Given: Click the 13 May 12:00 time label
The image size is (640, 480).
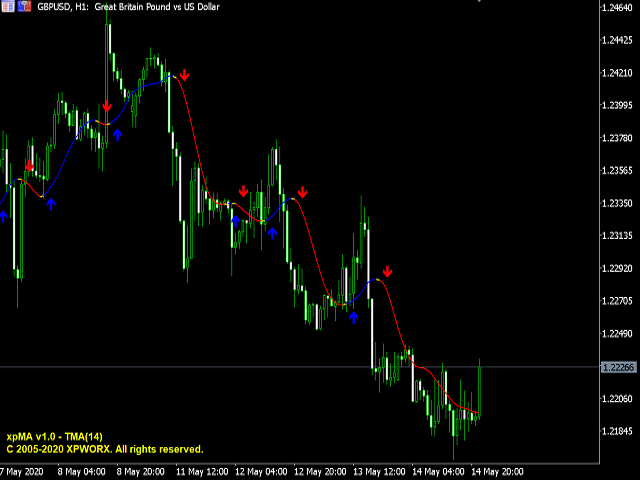Looking at the screenshot, I should [x=379, y=472].
